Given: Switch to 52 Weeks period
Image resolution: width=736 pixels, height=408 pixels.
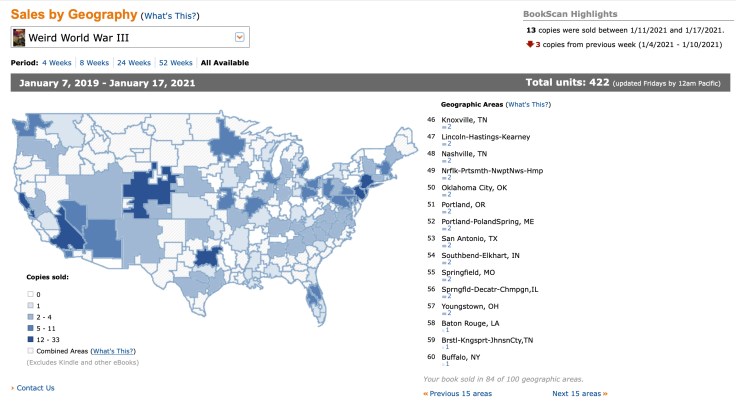Looking at the screenshot, I should [177, 62].
